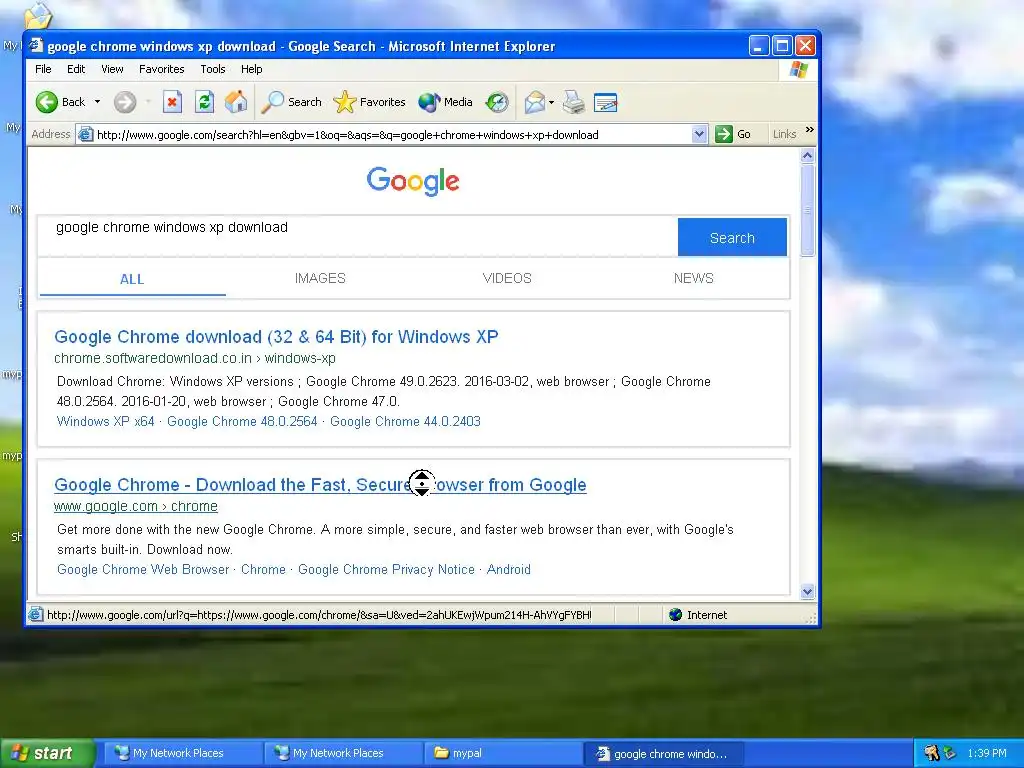Open the toolbar Search pane
1024x768 pixels.
[x=291, y=102]
